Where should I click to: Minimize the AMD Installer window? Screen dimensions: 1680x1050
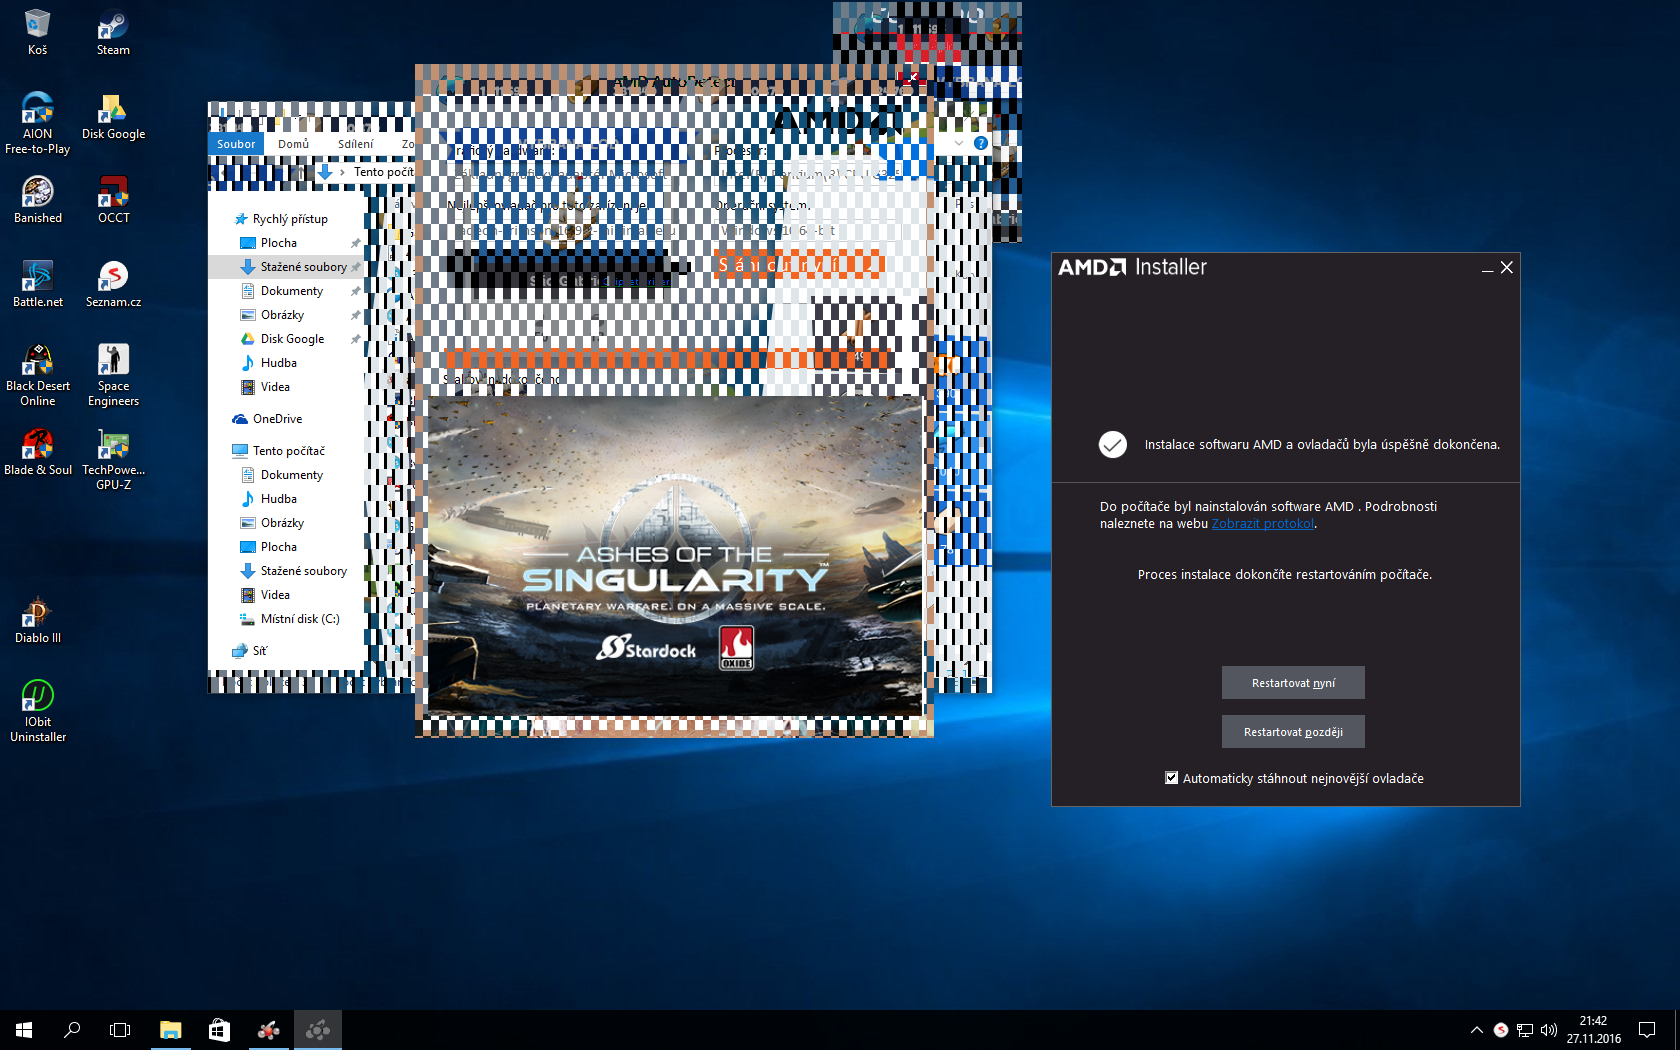click(1487, 268)
